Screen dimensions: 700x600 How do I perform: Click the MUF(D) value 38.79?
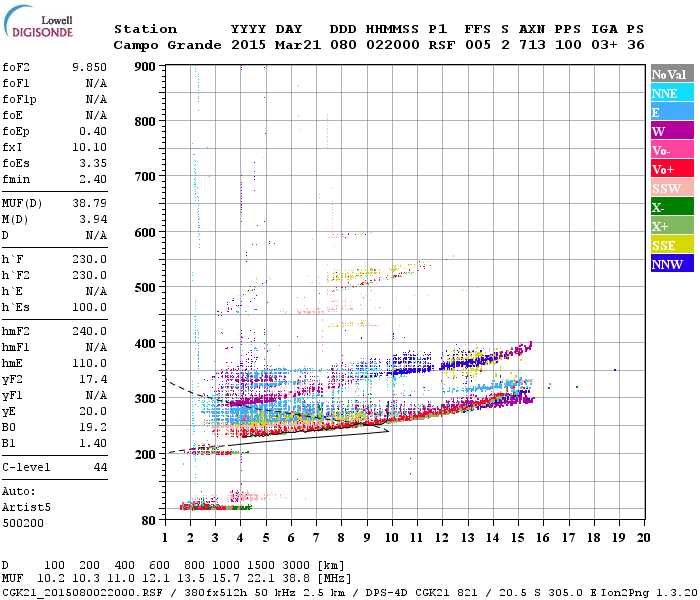[x=89, y=203]
